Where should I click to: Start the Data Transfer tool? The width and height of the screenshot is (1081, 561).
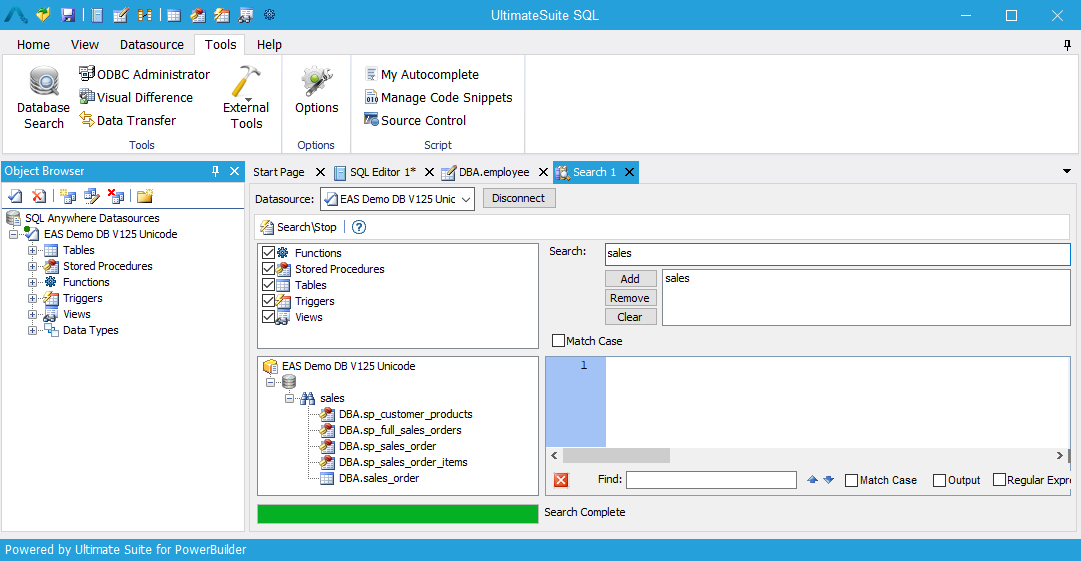[127, 121]
